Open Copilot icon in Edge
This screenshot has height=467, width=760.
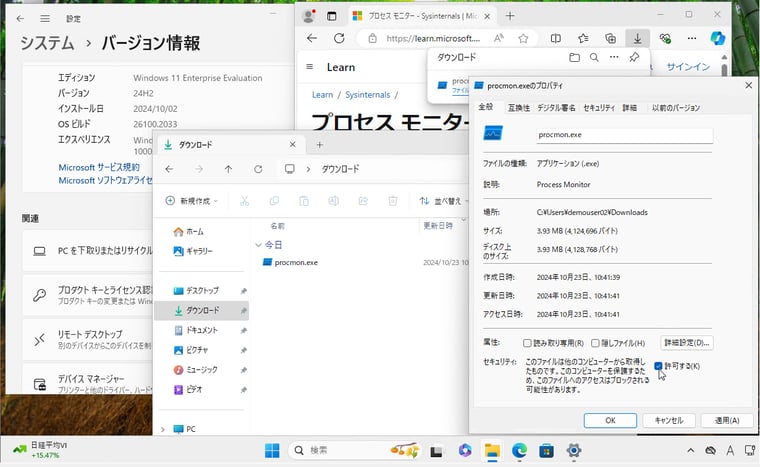tap(718, 38)
